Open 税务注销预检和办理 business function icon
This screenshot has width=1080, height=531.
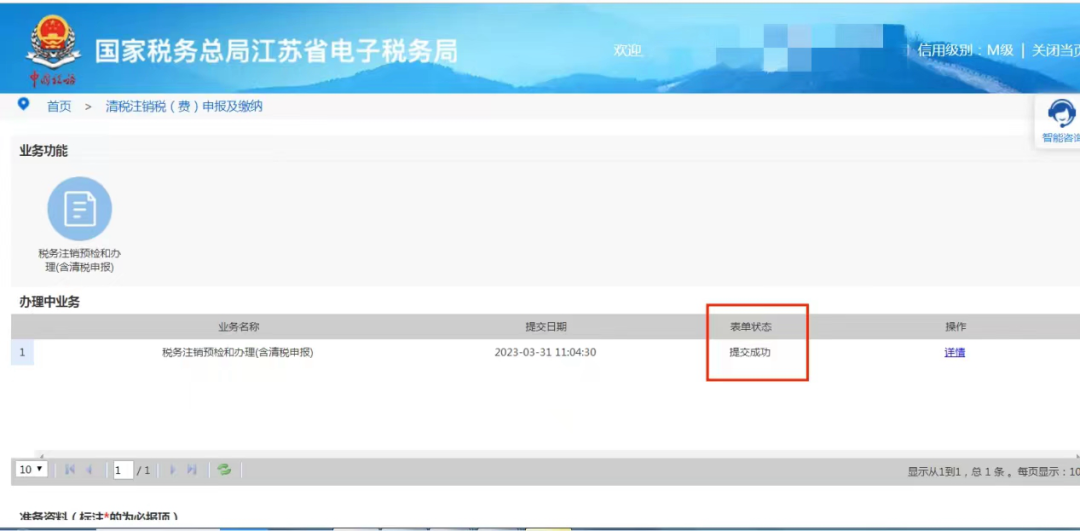(79, 209)
